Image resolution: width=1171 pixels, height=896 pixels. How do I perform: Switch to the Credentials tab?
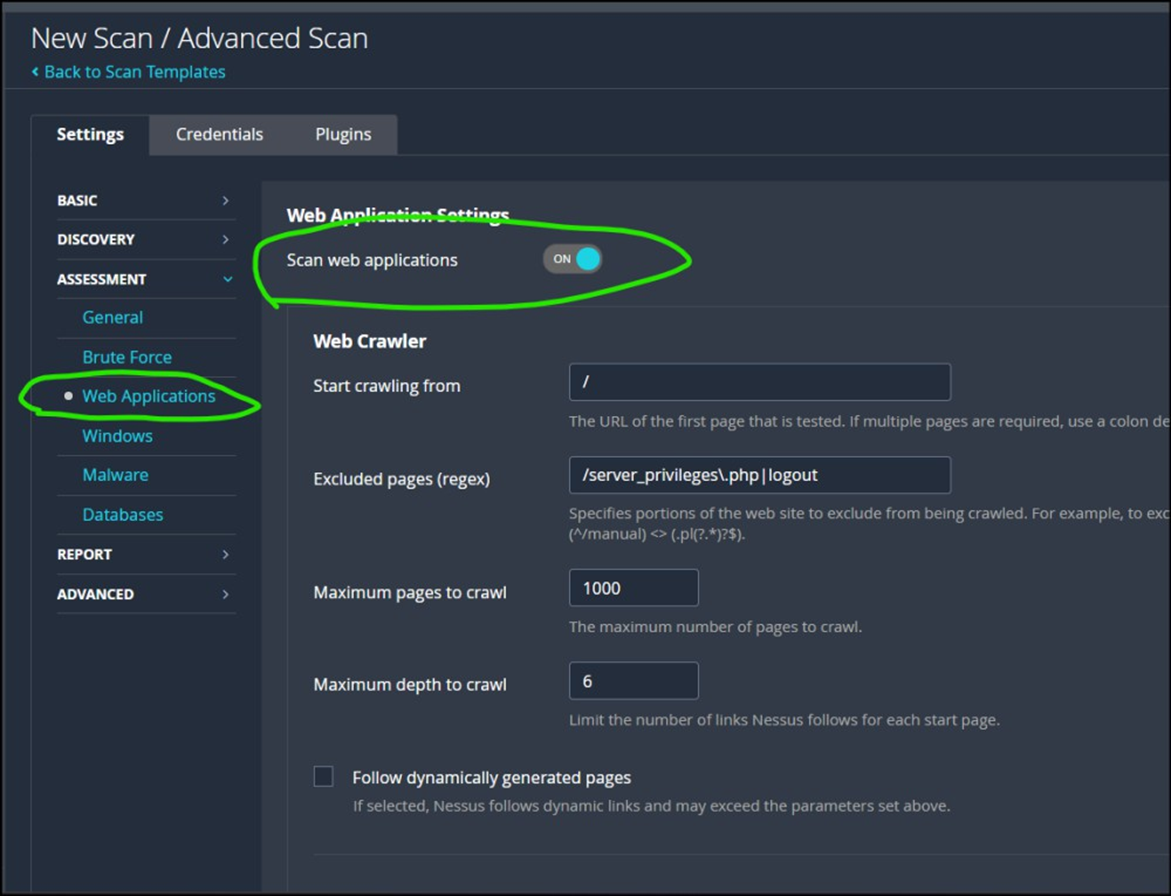[220, 134]
